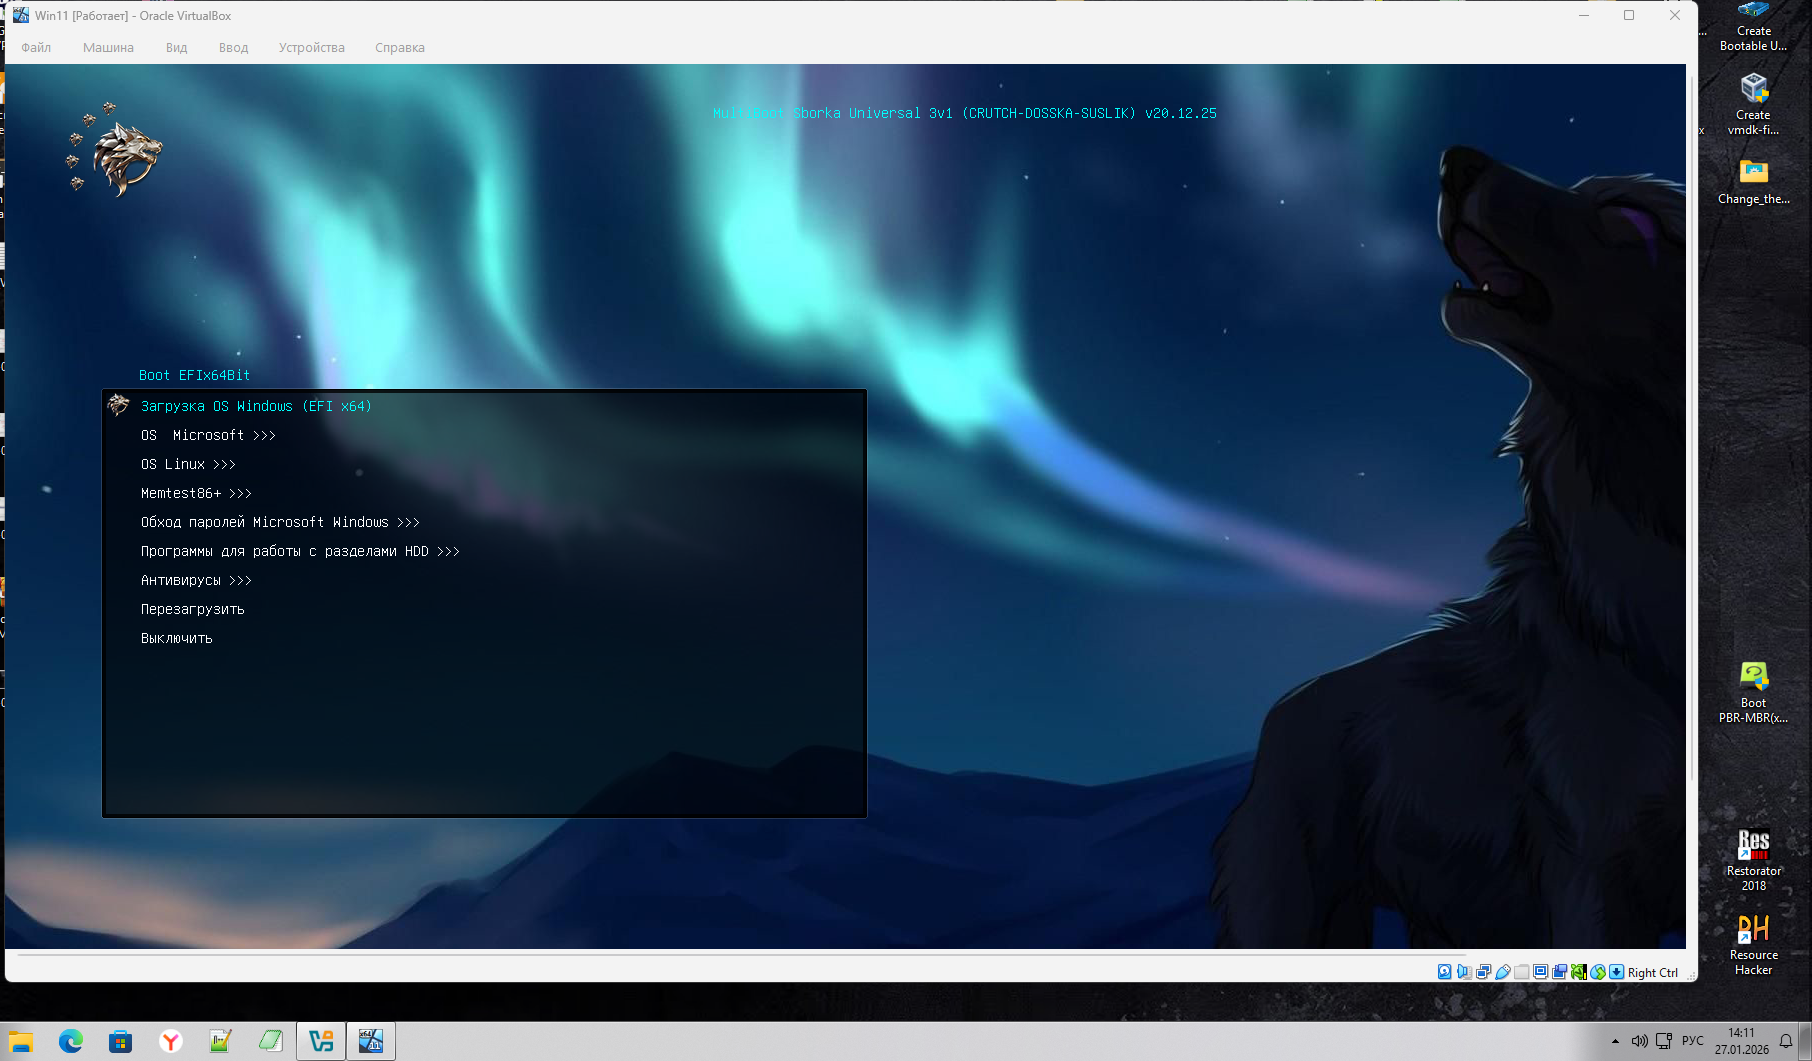Open the notification center bell
Screen dimensions: 1812x1061
pos(1786,1041)
